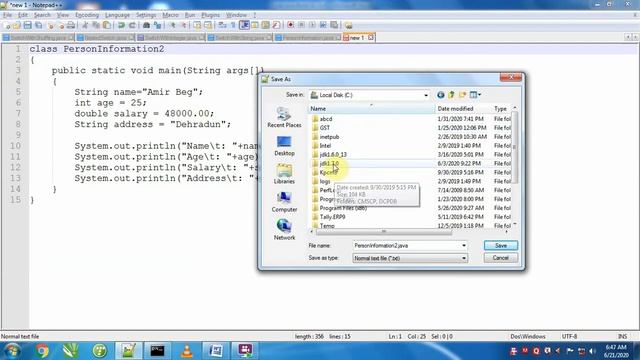Open VLC media player from the taskbar
Viewport: 640px width, 360px height.
[187, 351]
